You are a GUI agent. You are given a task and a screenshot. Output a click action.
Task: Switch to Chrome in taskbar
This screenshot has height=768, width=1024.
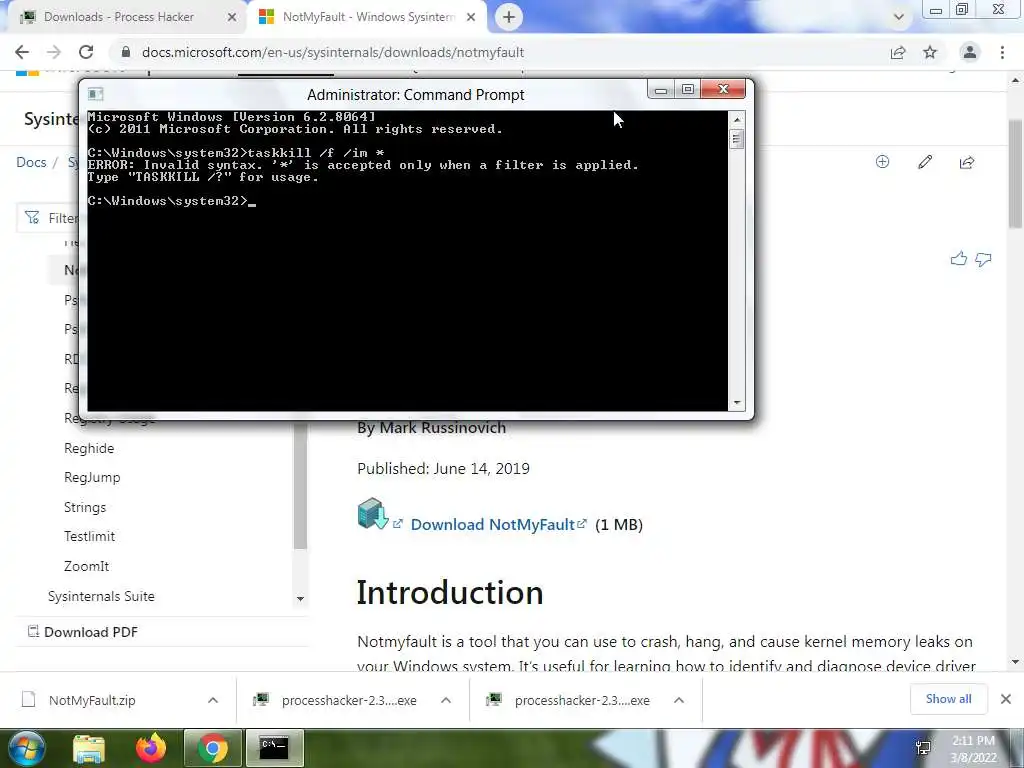coord(212,748)
